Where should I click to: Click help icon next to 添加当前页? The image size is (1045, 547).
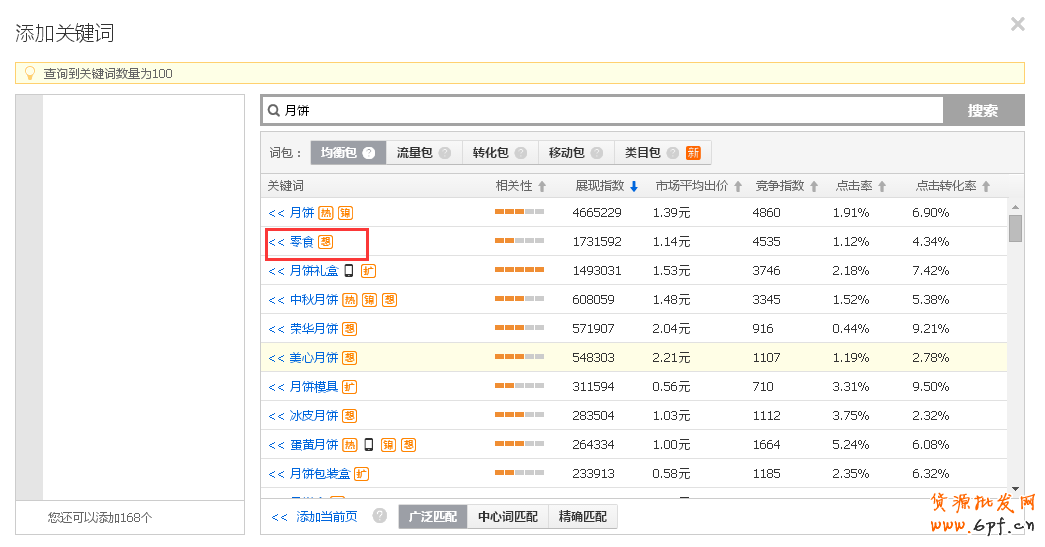pyautogui.click(x=380, y=516)
